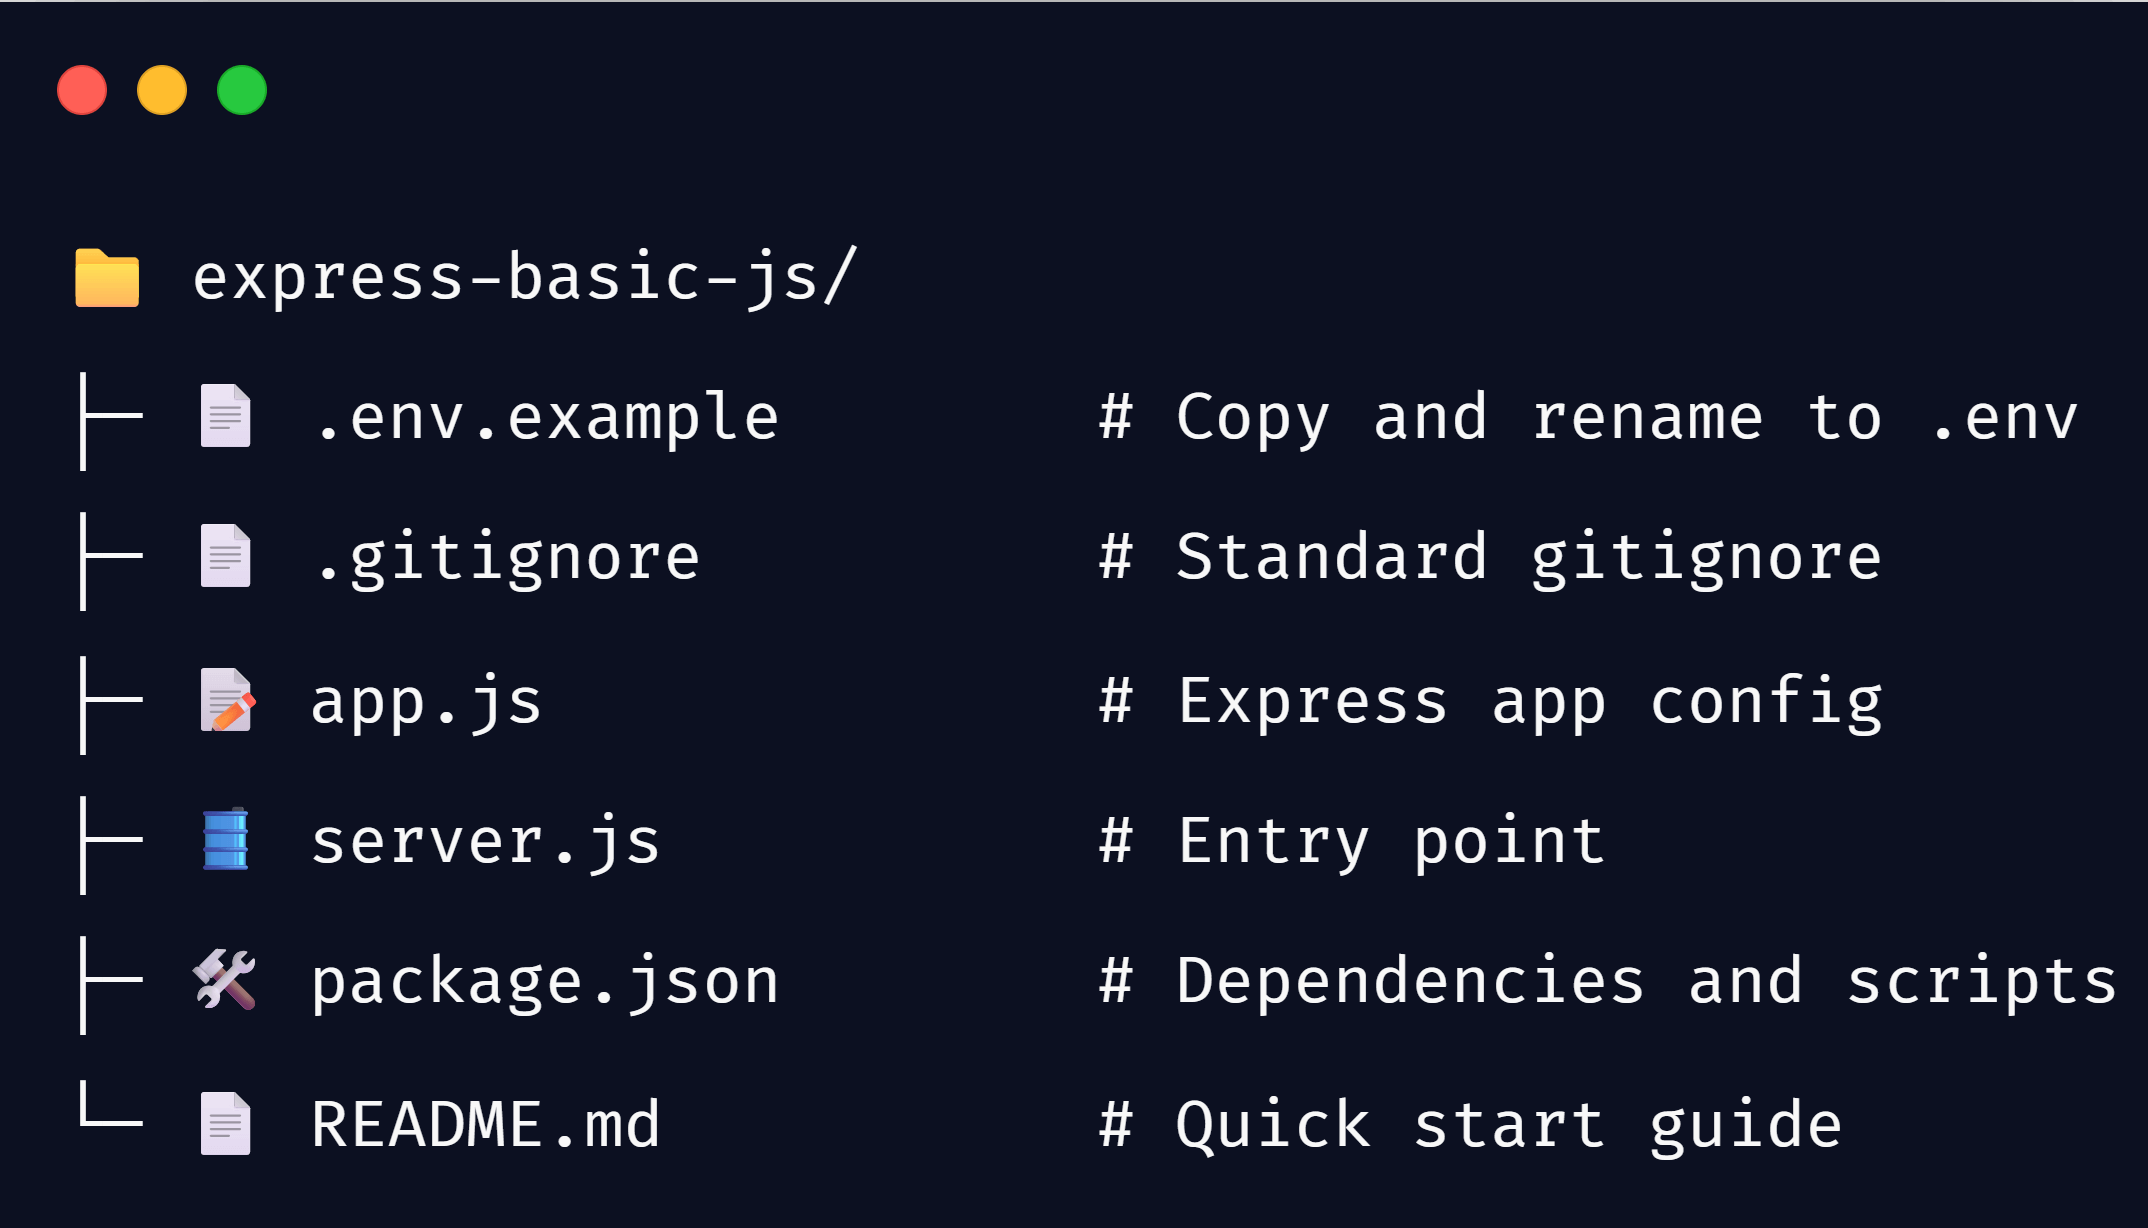2148x1228 pixels.
Task: Click the .gitignore document icon
Action: [225, 556]
